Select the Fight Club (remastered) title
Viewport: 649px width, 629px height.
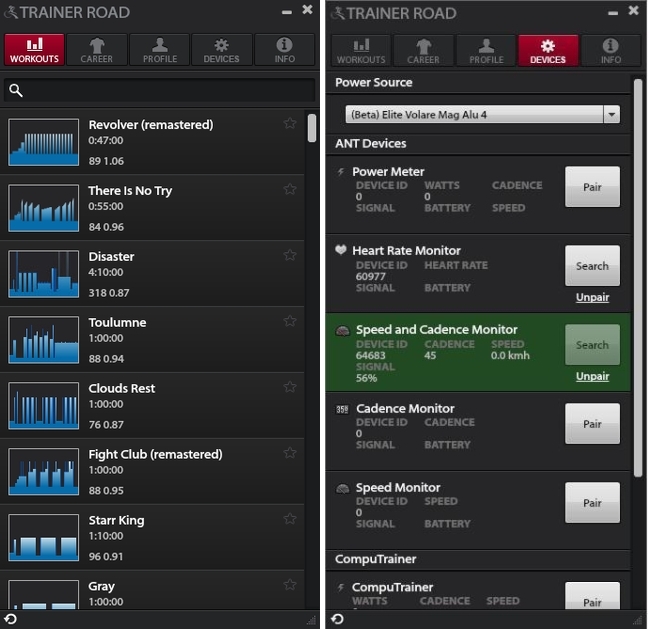[155, 454]
